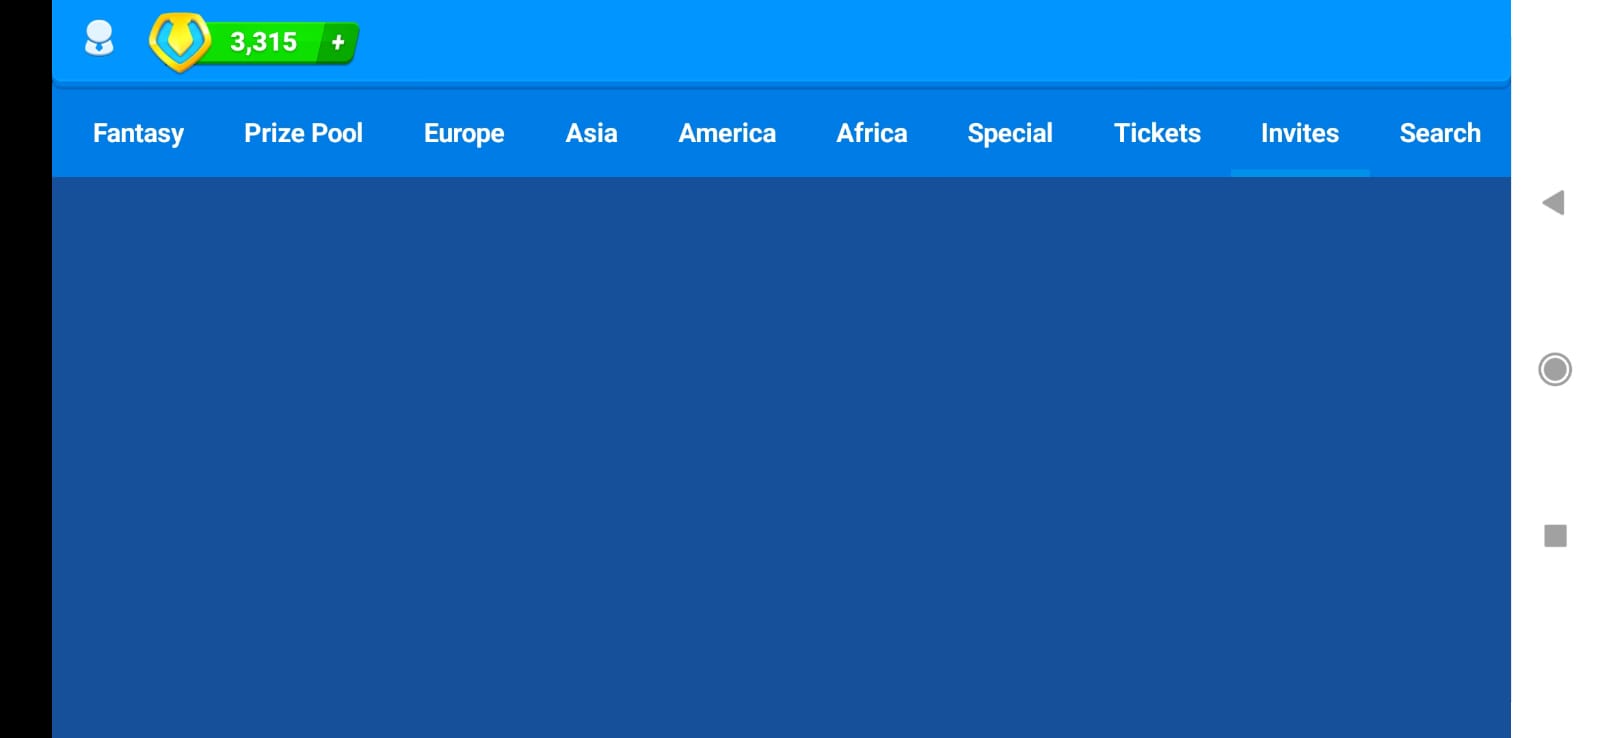Show the America tab
The image size is (1600, 738).
coord(727,133)
